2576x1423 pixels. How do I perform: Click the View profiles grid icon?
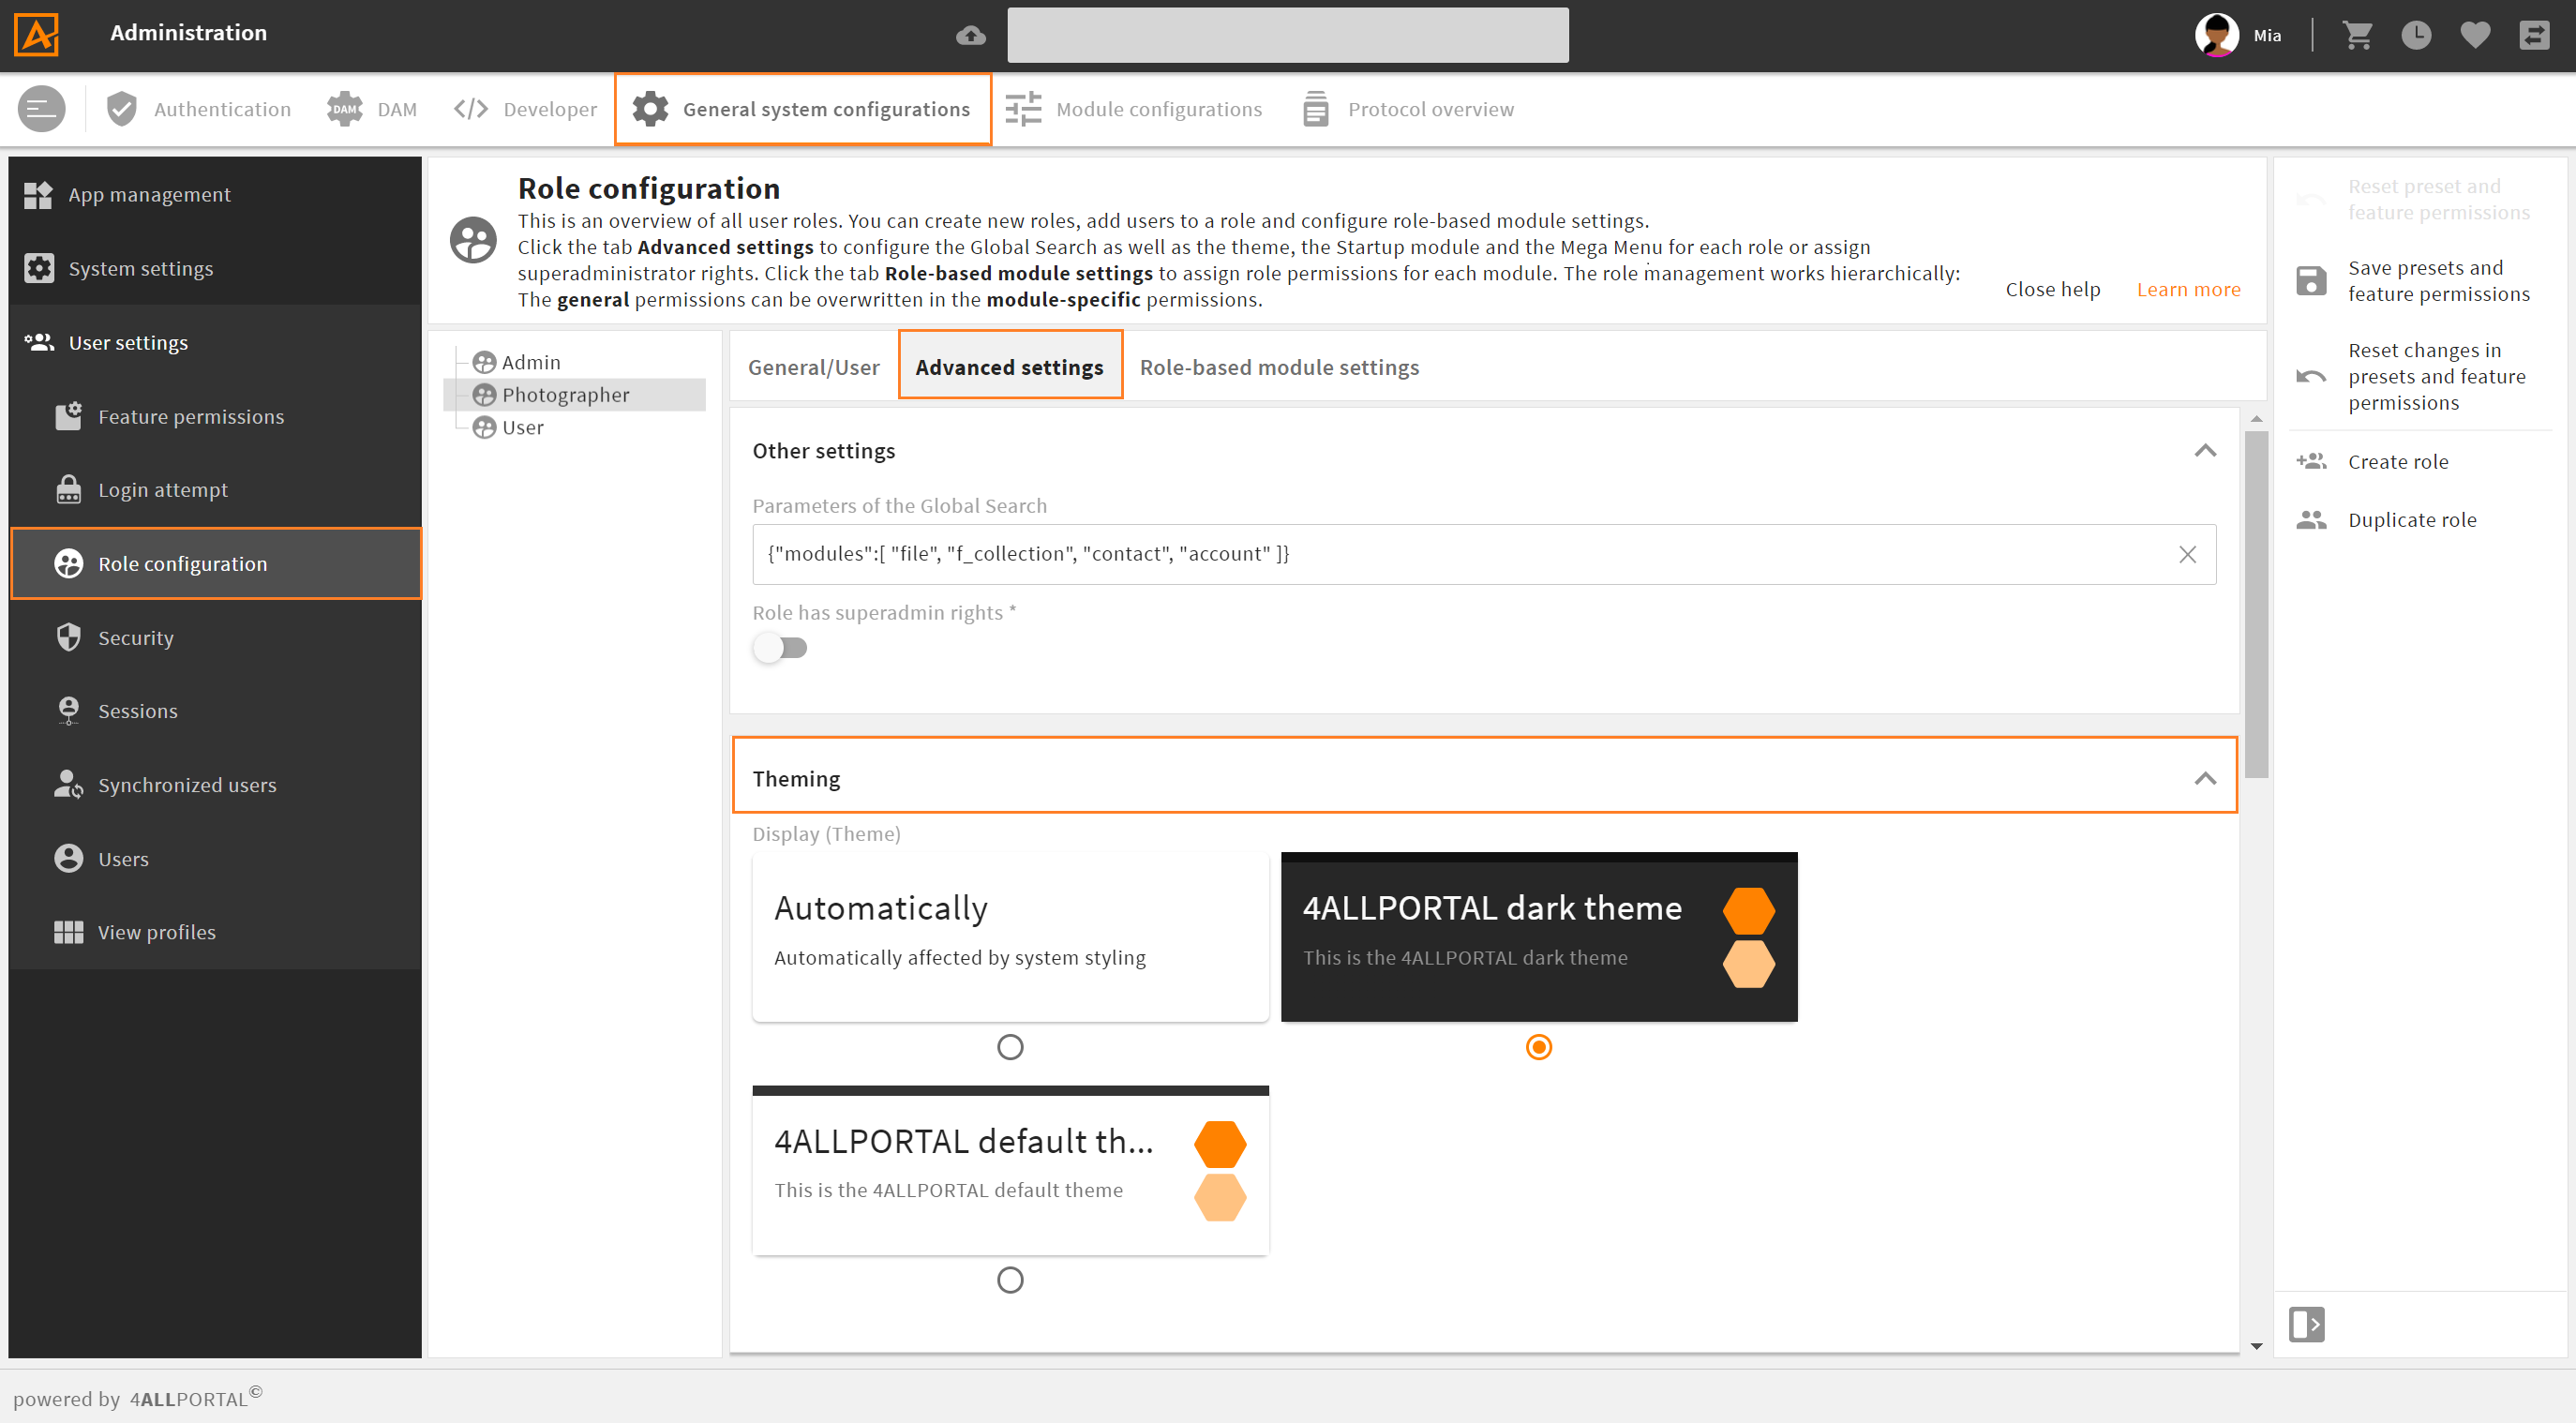pos(68,932)
